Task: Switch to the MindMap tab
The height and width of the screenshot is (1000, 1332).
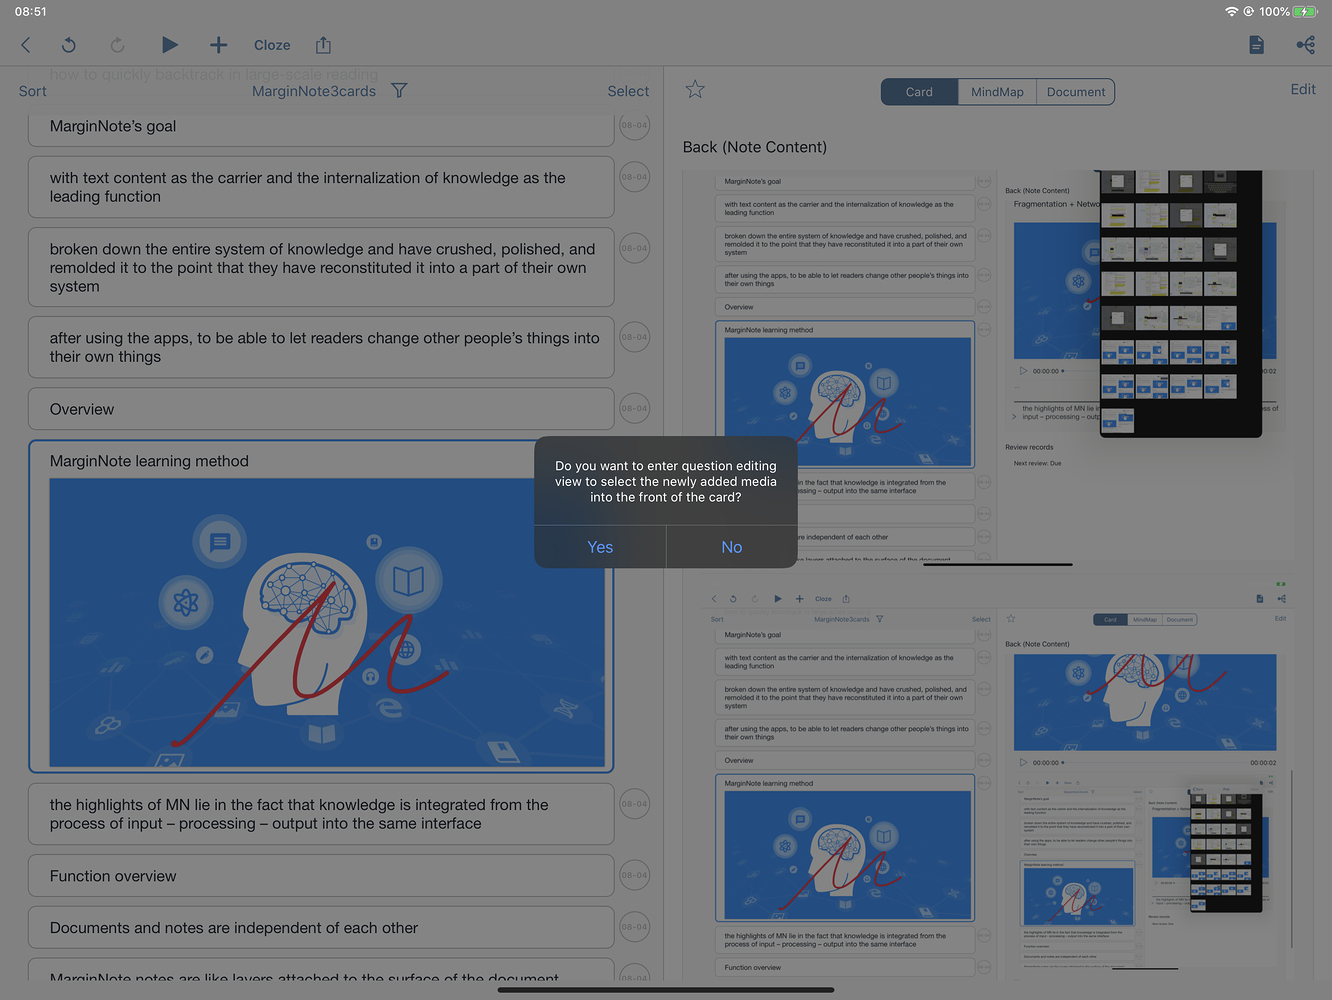Action: (997, 92)
